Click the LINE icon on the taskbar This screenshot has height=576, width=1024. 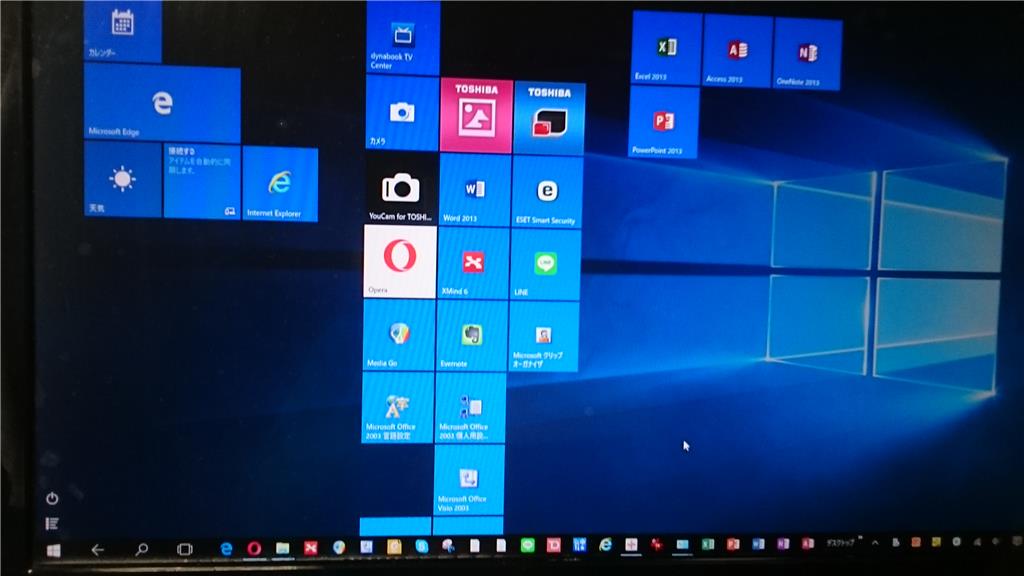pos(527,545)
